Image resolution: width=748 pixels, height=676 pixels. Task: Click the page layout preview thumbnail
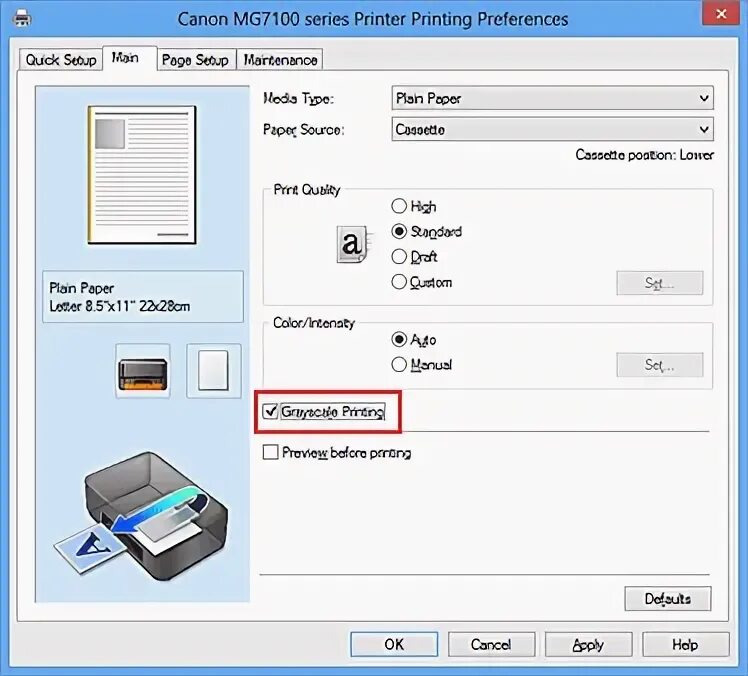click(x=142, y=175)
